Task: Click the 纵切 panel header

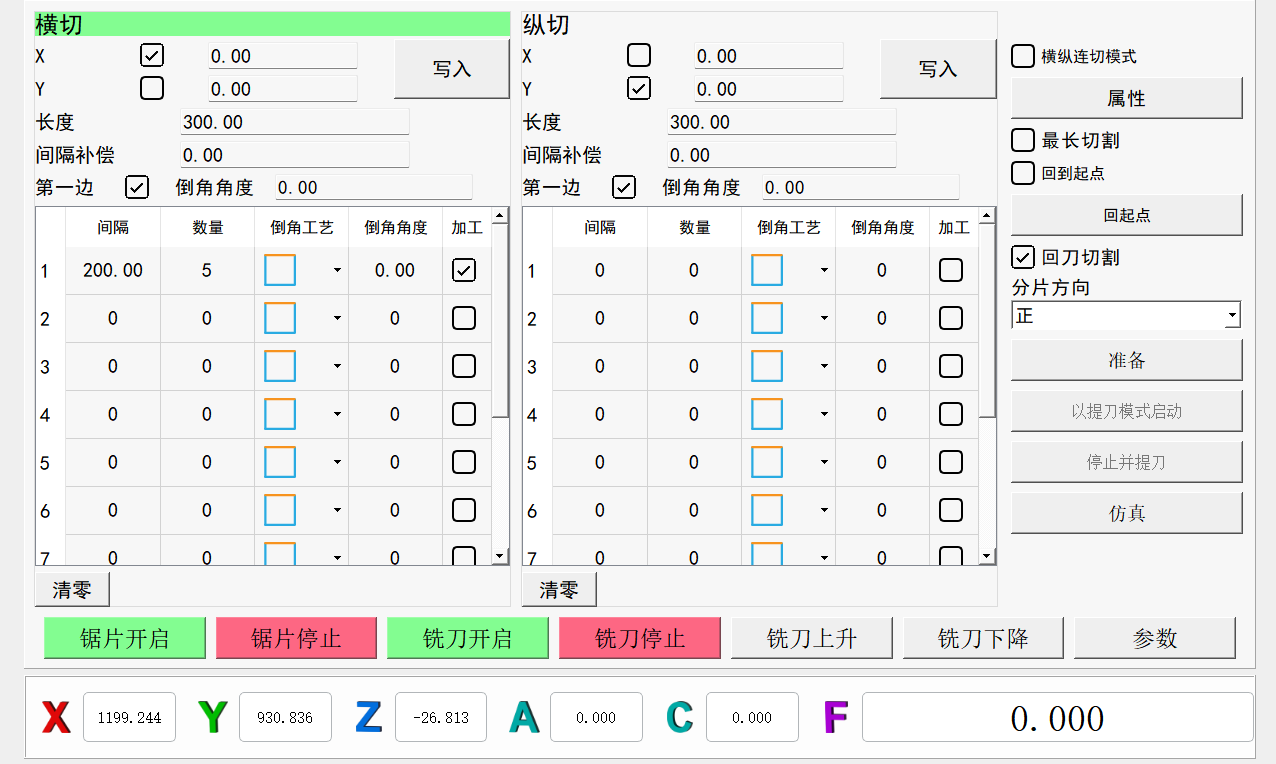Action: (758, 24)
